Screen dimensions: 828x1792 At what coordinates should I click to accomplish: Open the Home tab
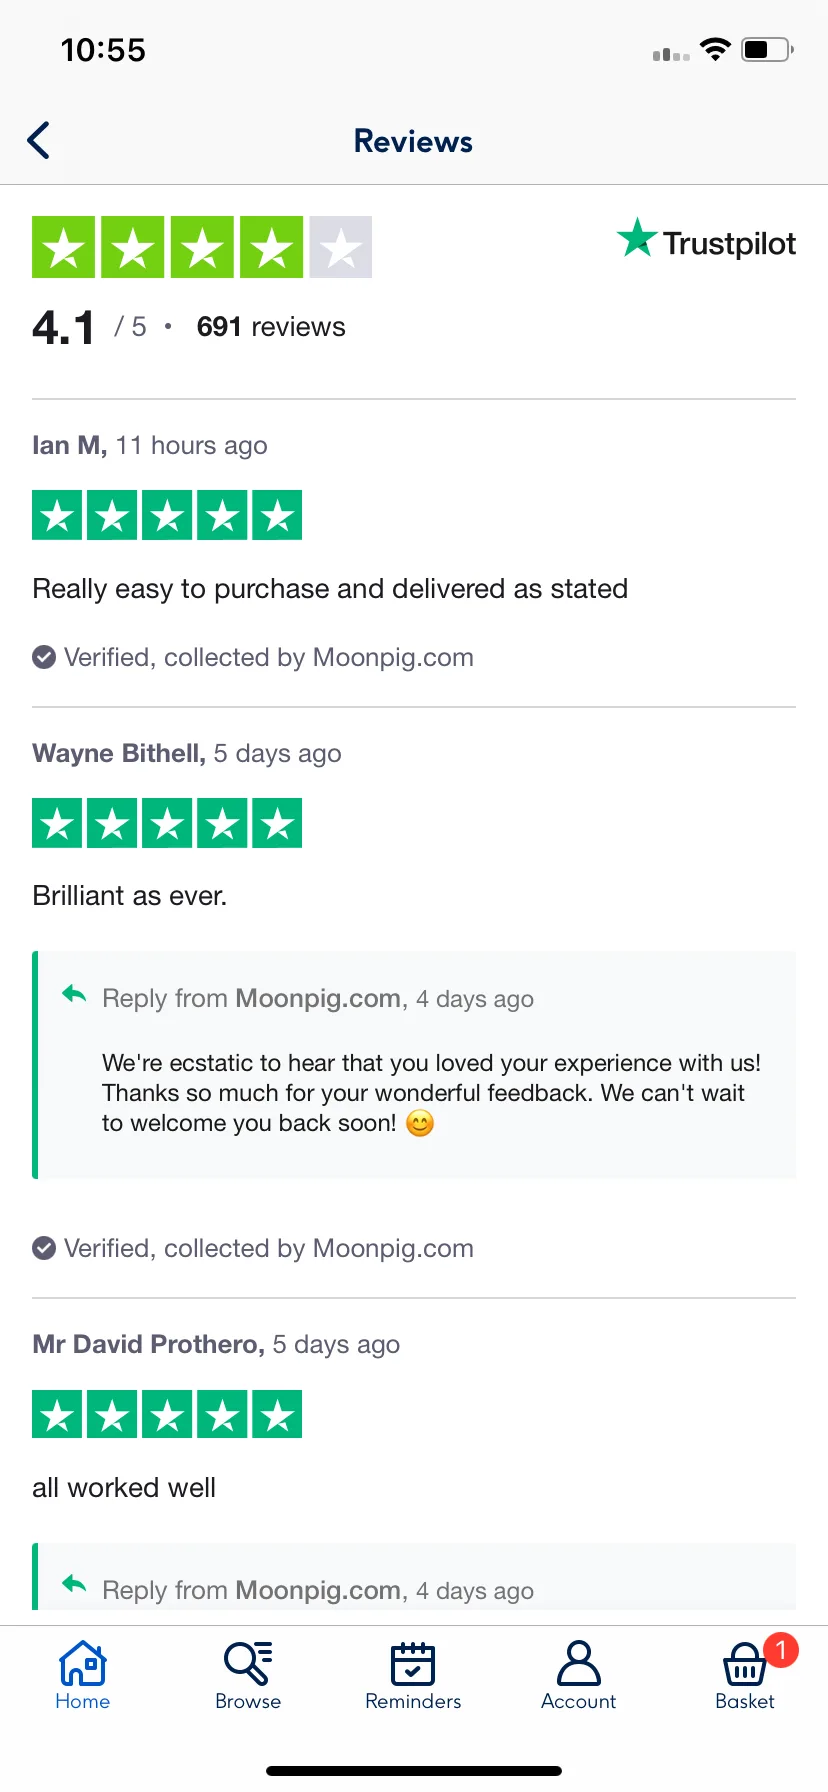pyautogui.click(x=83, y=1675)
